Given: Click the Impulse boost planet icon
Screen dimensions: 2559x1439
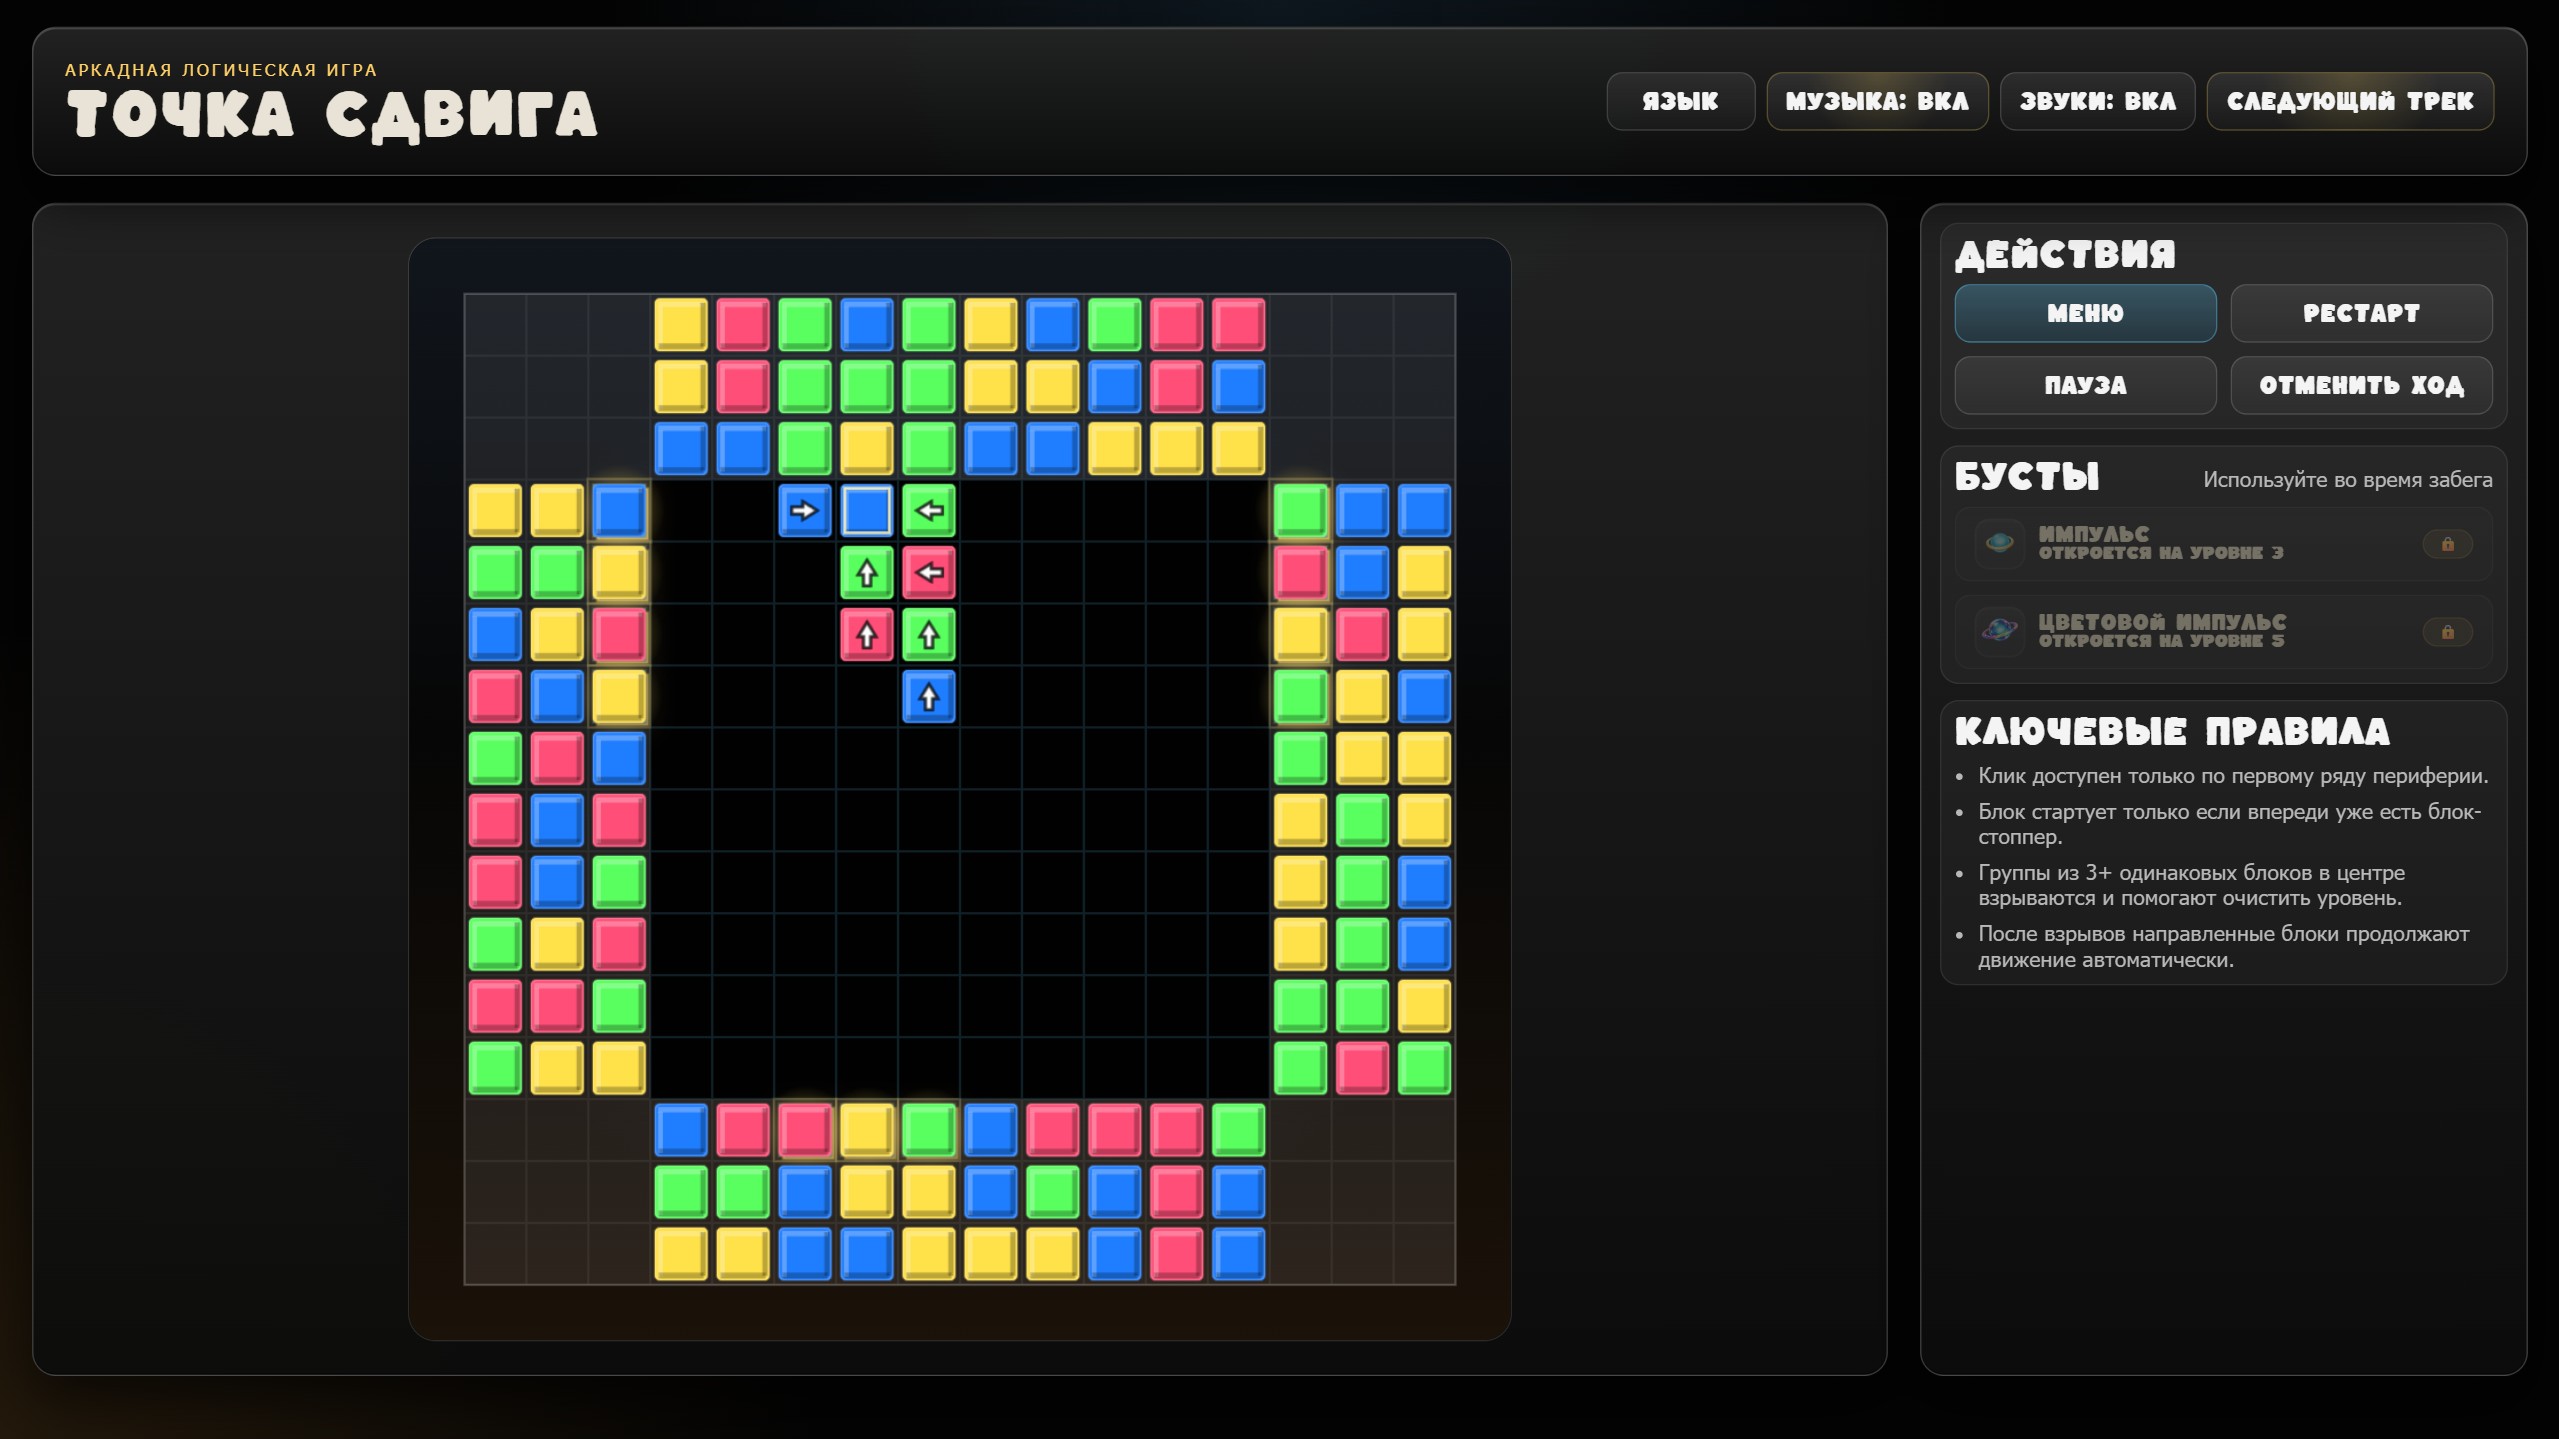Looking at the screenshot, I should click(1999, 543).
